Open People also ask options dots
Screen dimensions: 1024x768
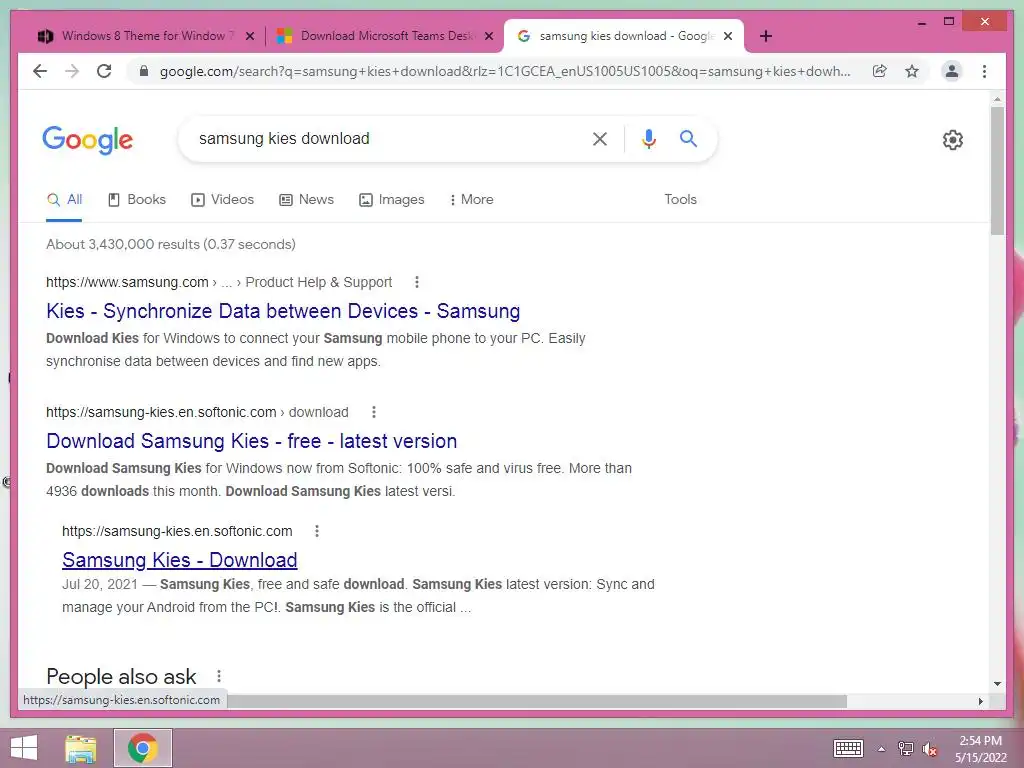pos(219,676)
